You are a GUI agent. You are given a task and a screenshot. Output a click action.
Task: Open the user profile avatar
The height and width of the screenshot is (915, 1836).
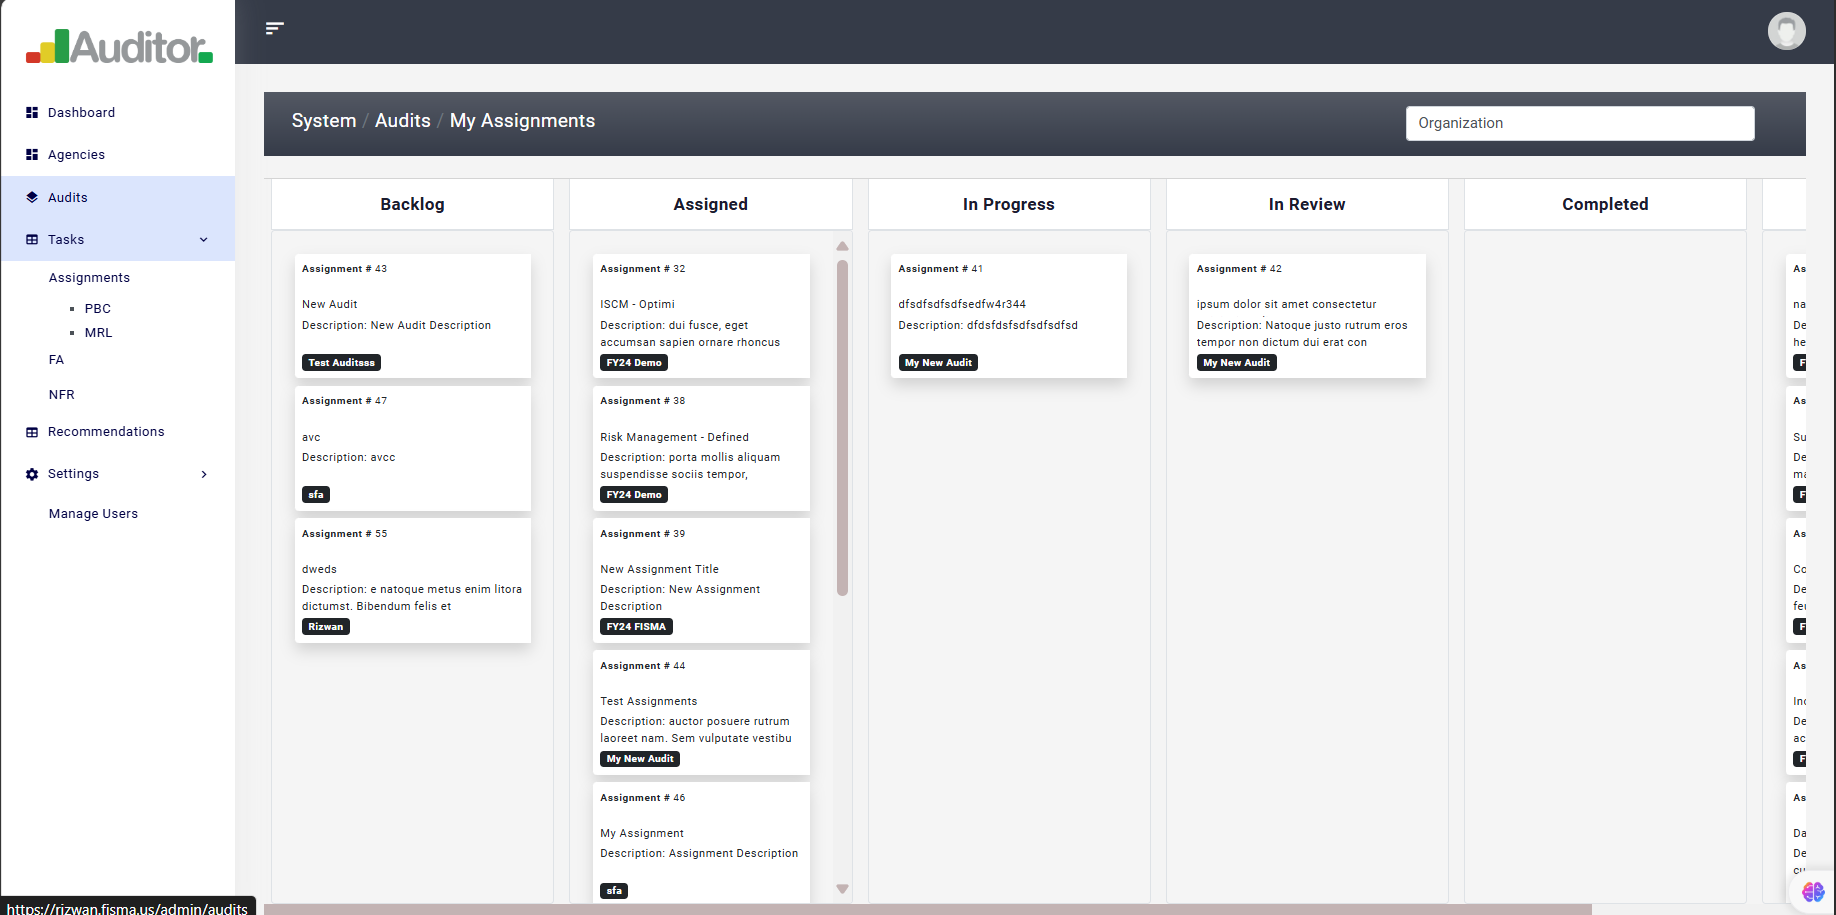click(1785, 31)
